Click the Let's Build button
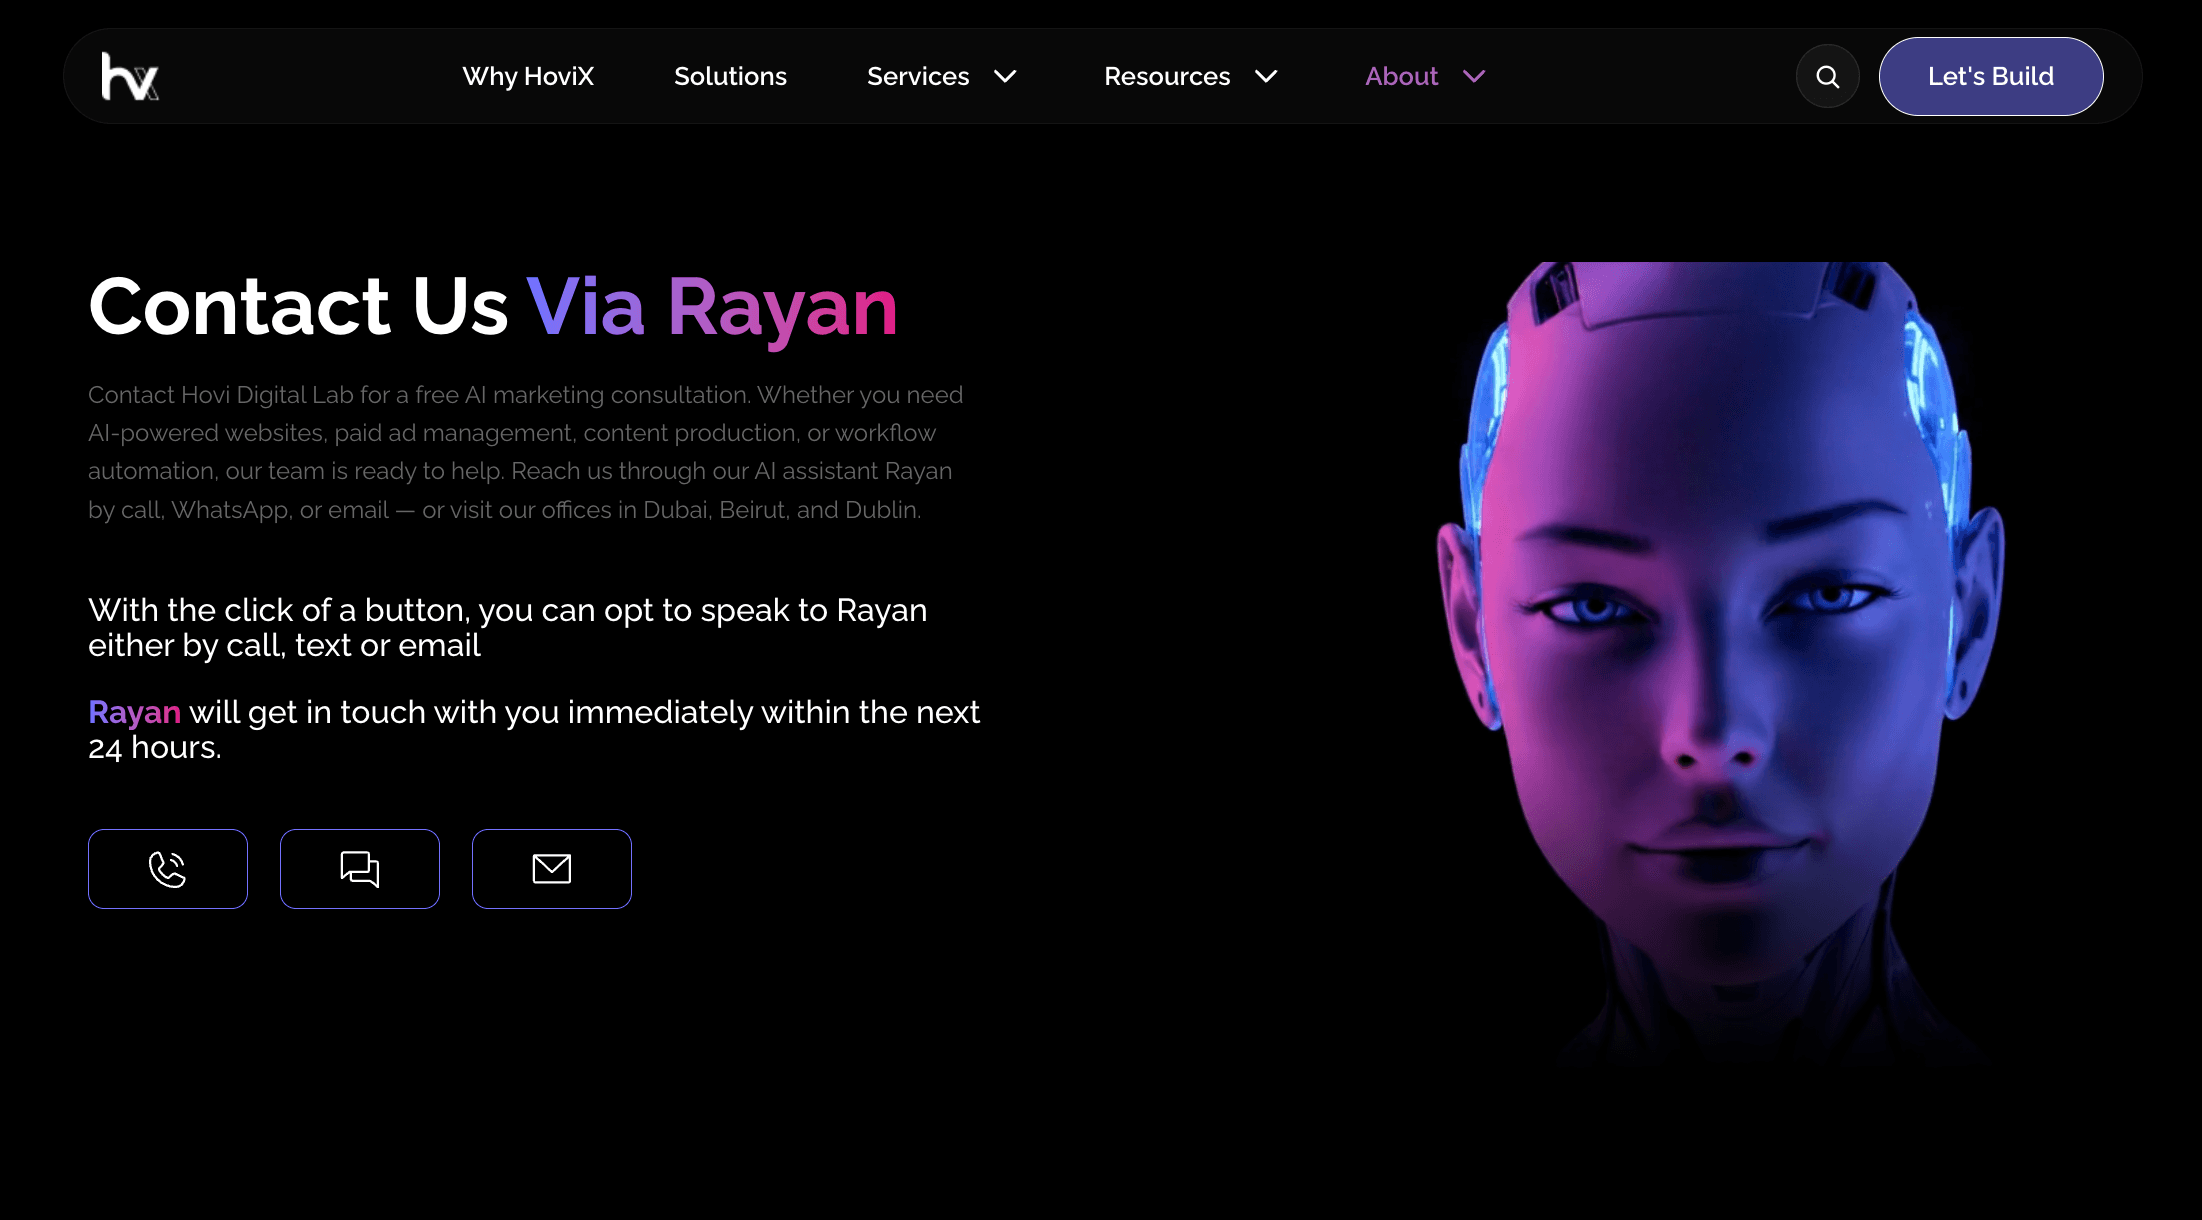This screenshot has width=2202, height=1220. coord(1990,77)
